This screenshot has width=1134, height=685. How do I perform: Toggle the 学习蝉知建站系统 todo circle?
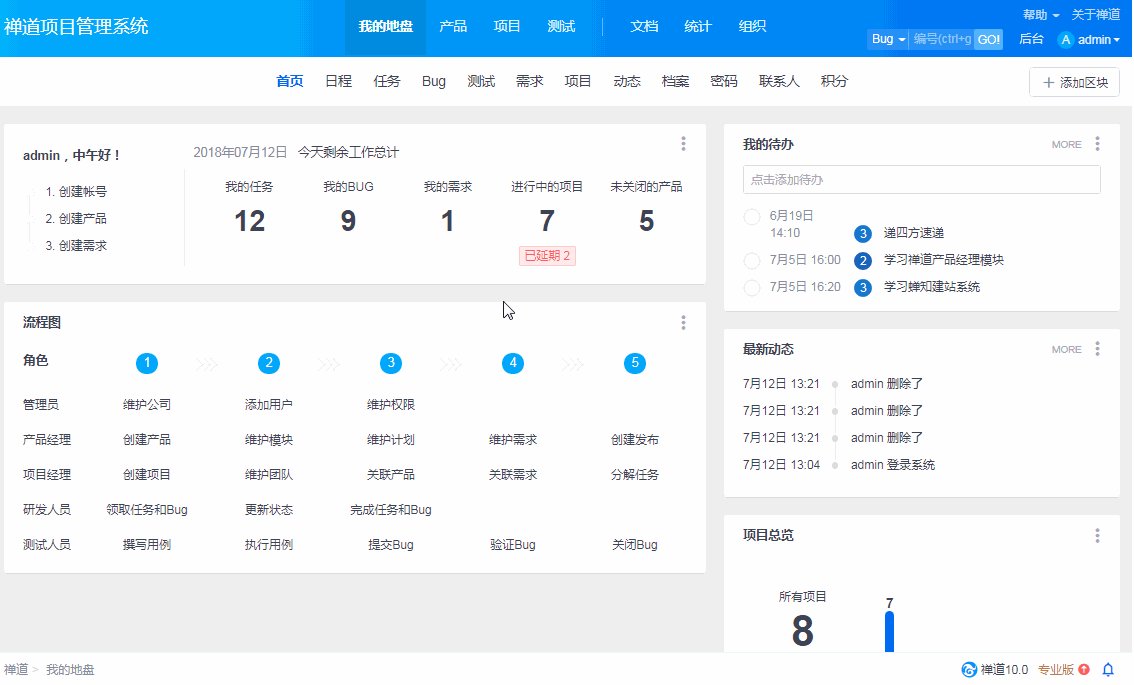coord(752,288)
